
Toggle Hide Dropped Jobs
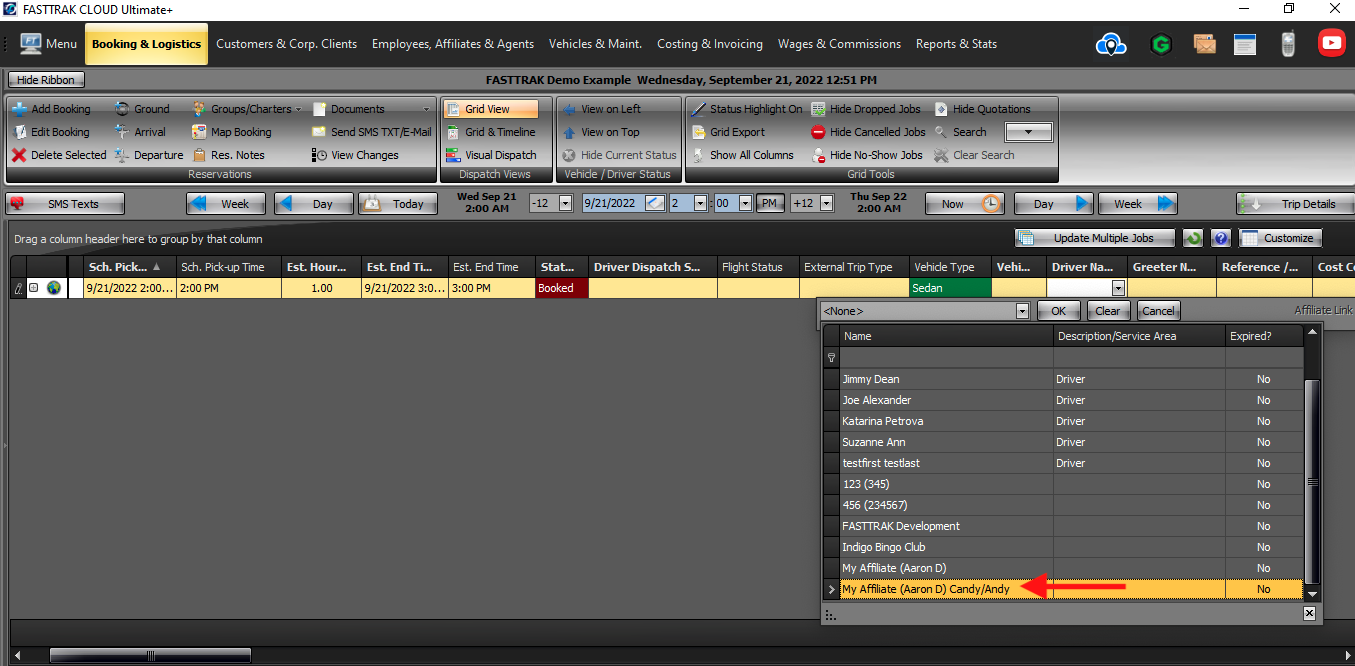click(866, 109)
